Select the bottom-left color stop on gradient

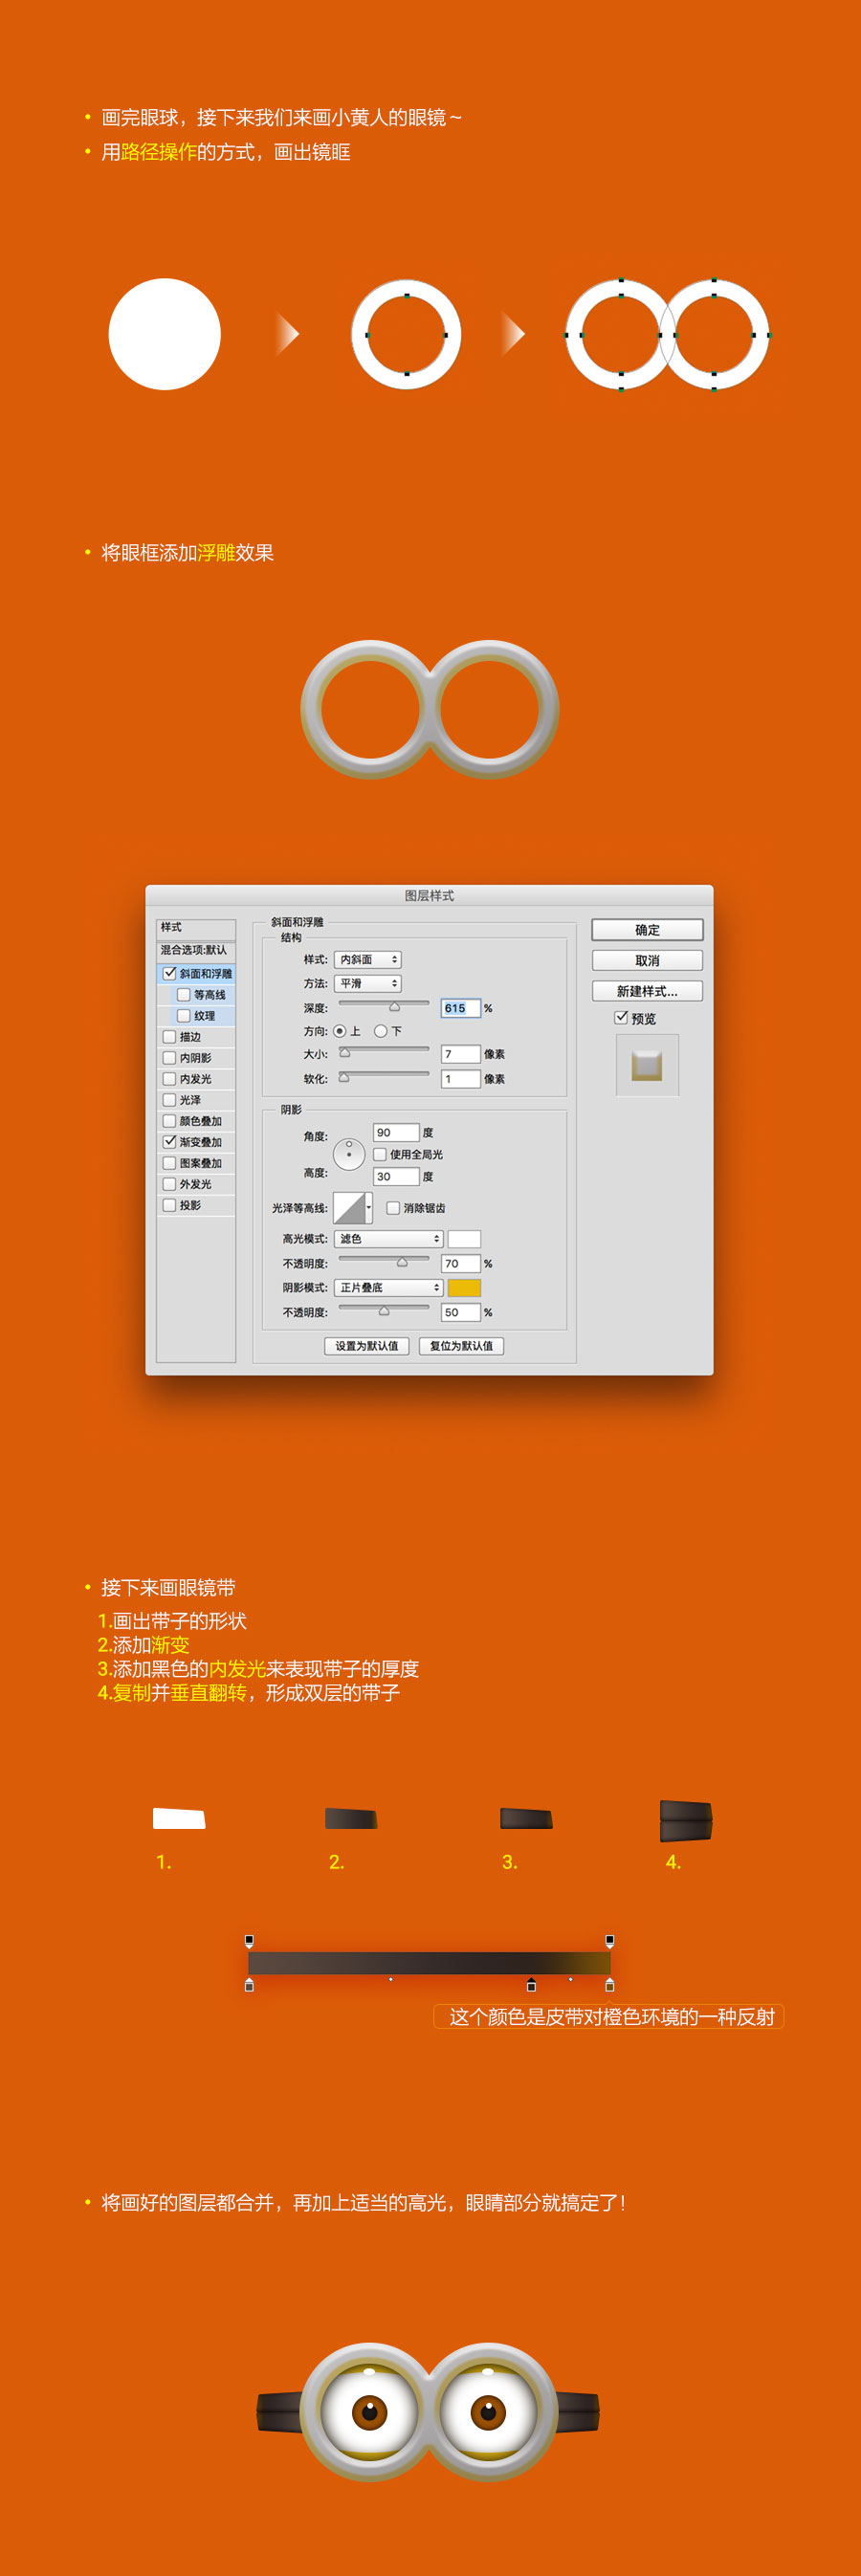click(249, 1985)
